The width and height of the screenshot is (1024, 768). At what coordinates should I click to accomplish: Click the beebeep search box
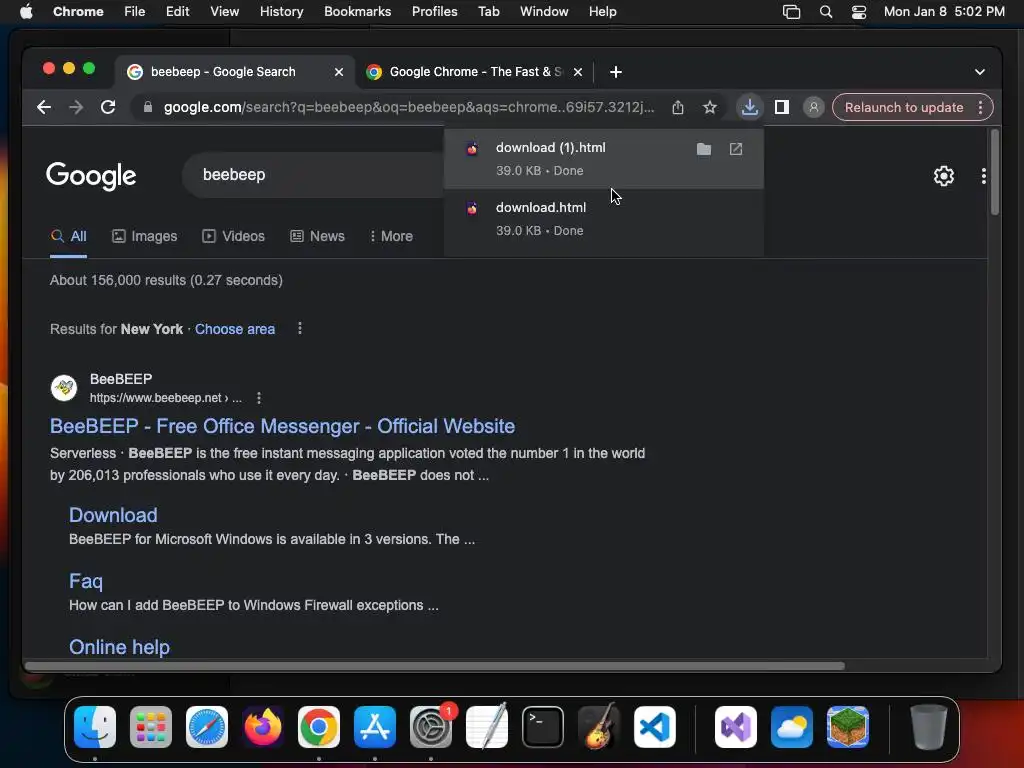point(313,175)
